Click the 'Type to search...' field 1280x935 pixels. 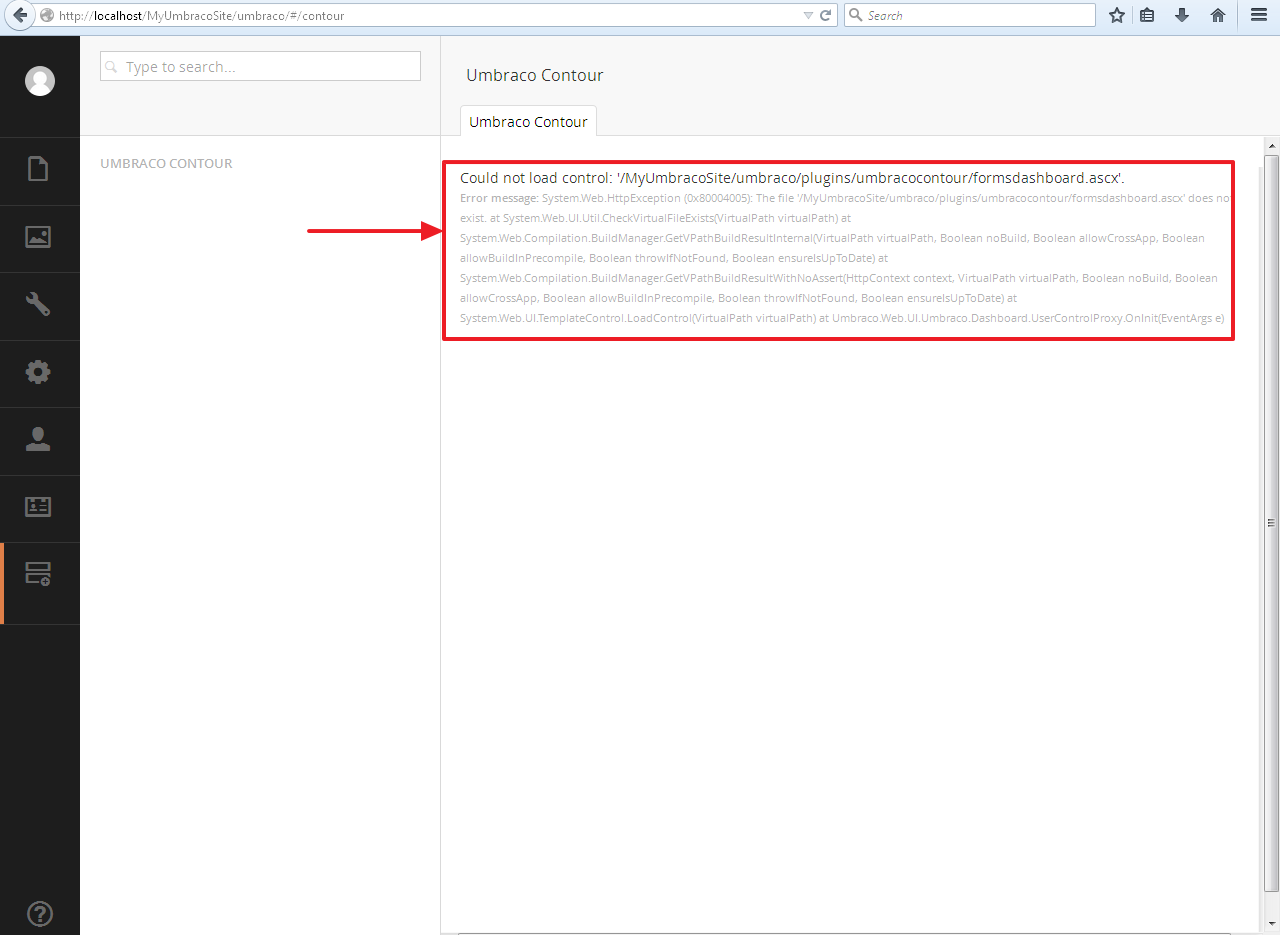click(260, 66)
